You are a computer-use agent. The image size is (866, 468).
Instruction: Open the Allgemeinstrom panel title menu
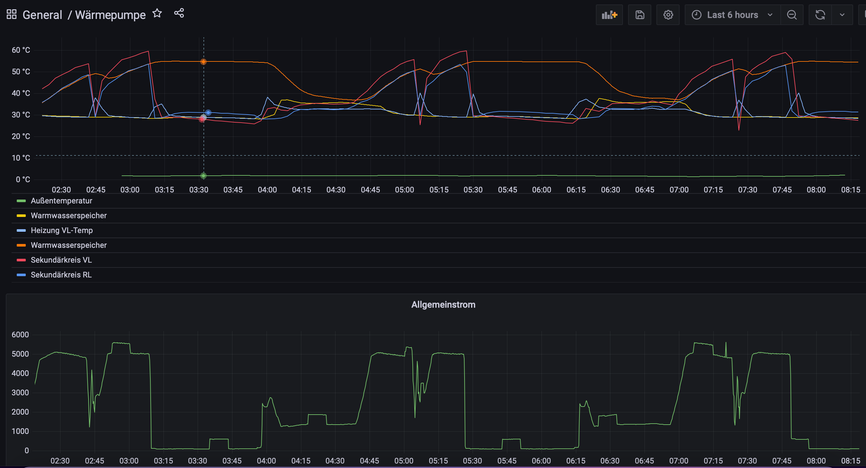[x=443, y=304]
